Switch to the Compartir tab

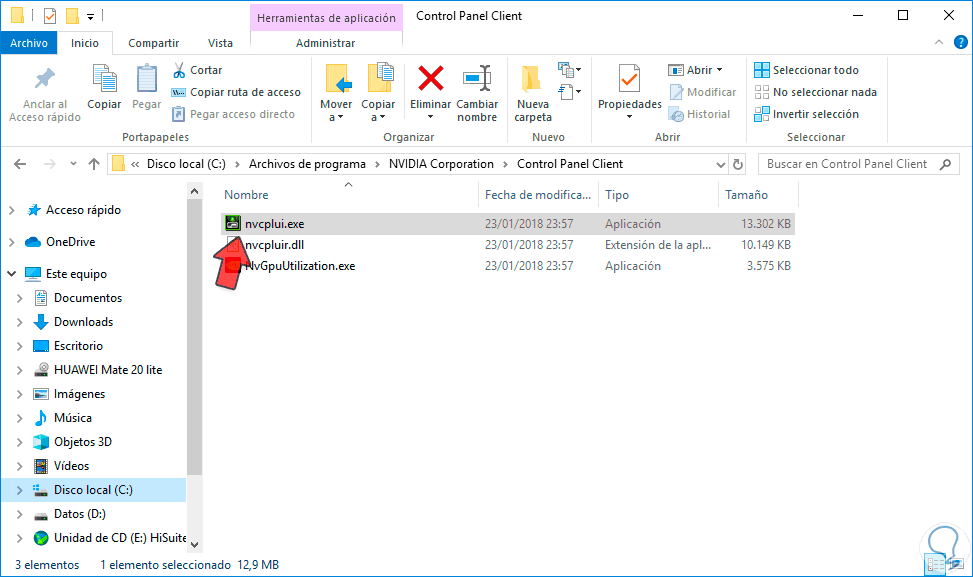tap(153, 43)
